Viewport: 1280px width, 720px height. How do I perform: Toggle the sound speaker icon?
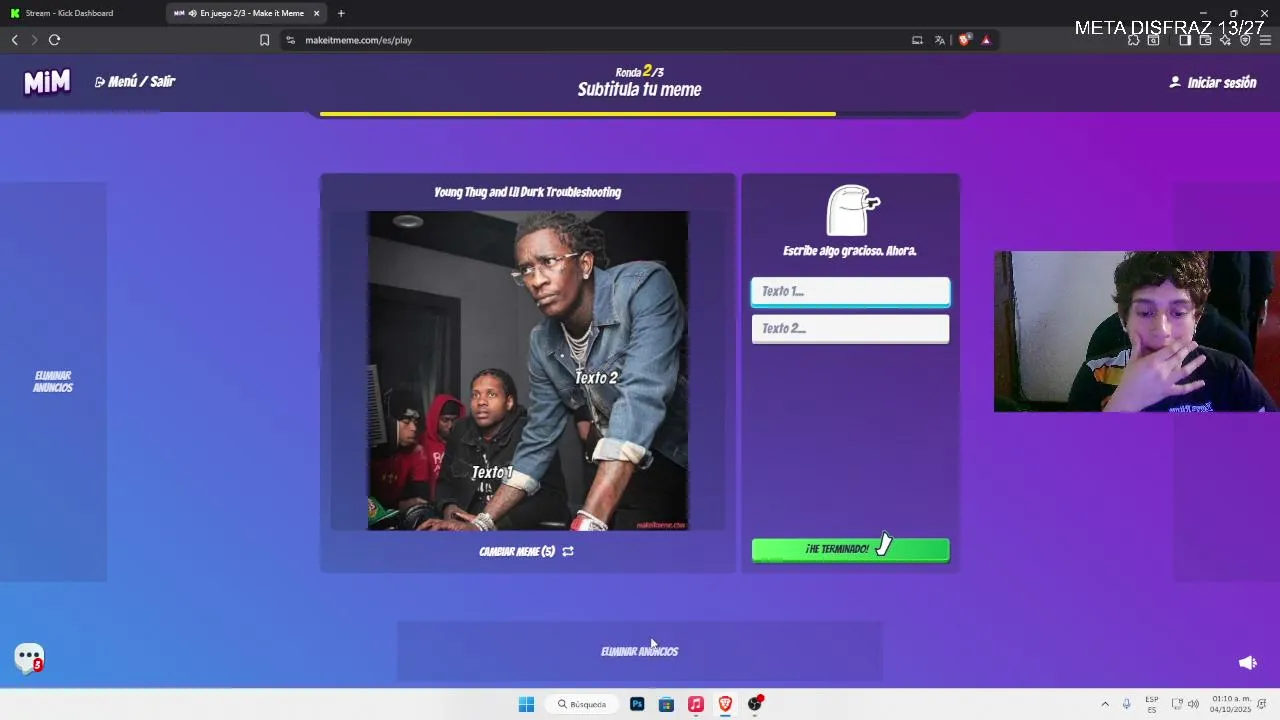[1247, 662]
